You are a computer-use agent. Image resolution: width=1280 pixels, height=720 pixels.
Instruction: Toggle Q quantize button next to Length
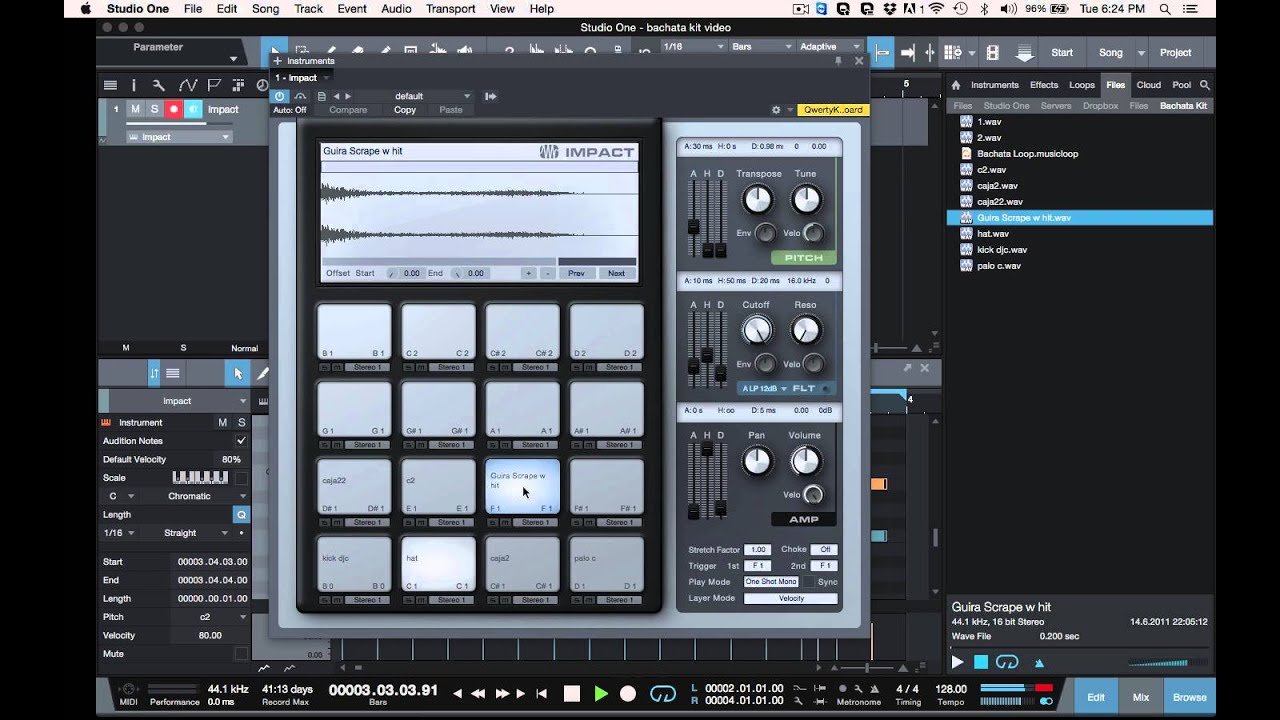(241, 514)
